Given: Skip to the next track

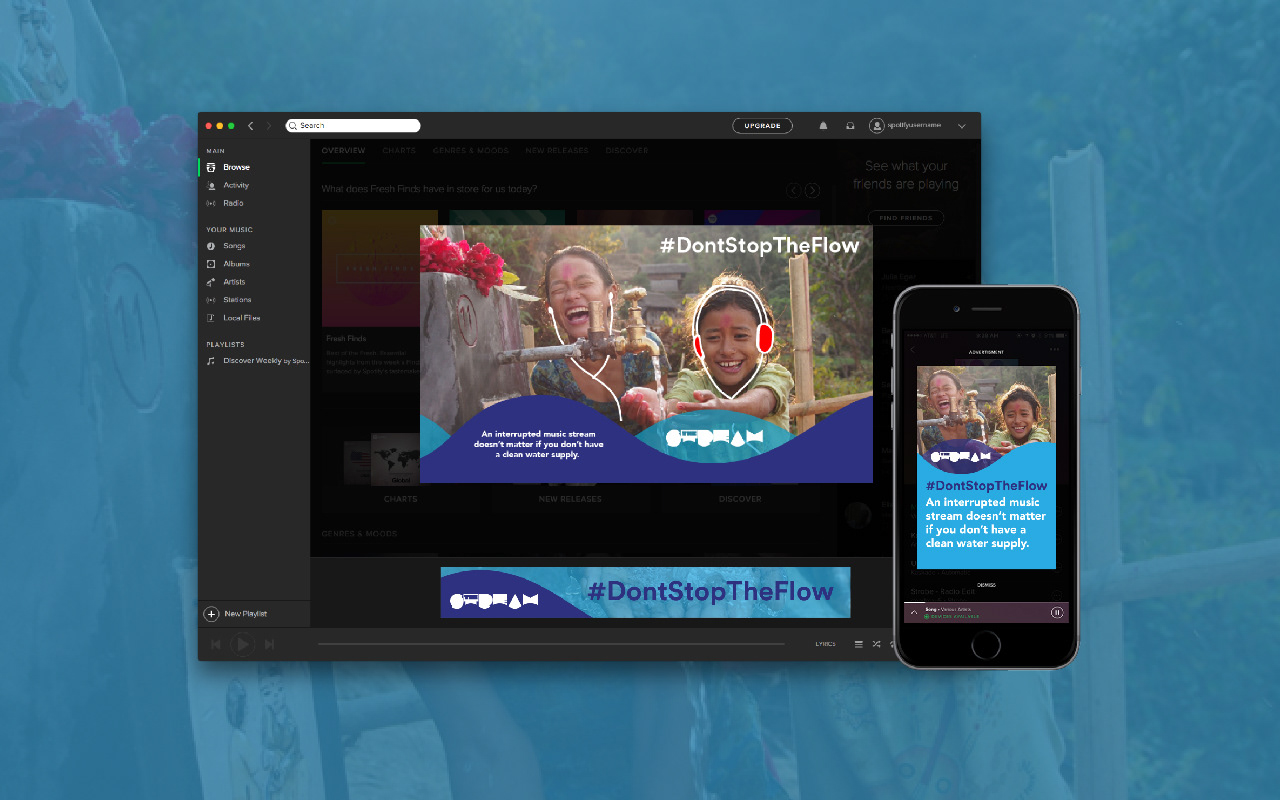Looking at the screenshot, I should (269, 645).
